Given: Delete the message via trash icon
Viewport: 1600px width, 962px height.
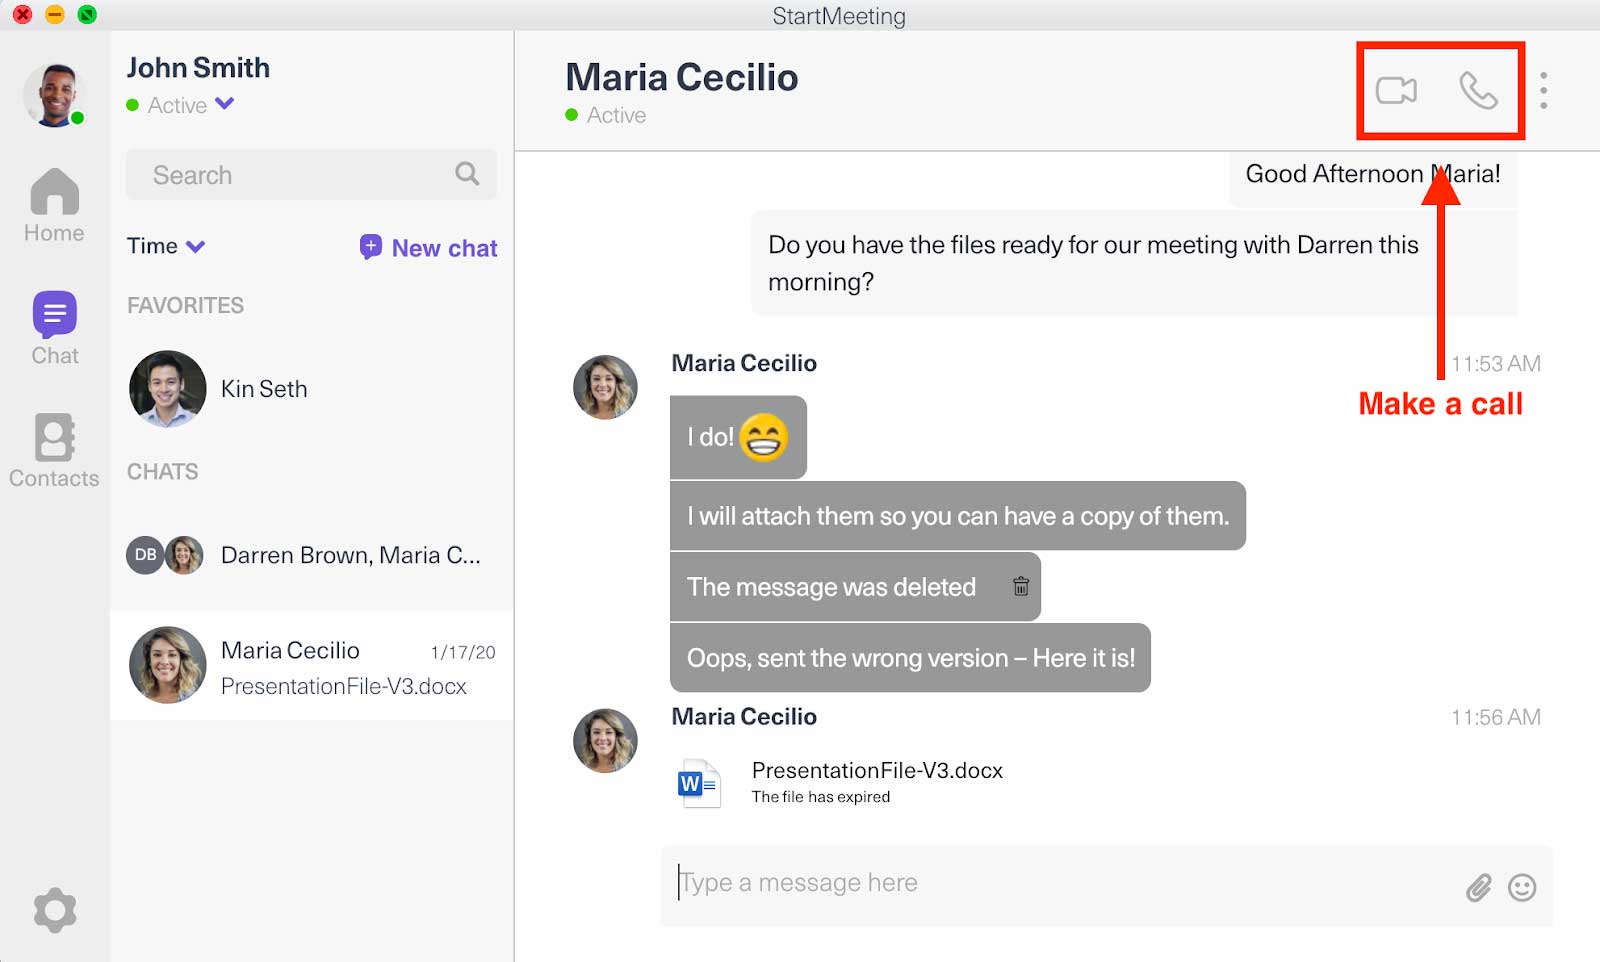Looking at the screenshot, I should [1020, 588].
